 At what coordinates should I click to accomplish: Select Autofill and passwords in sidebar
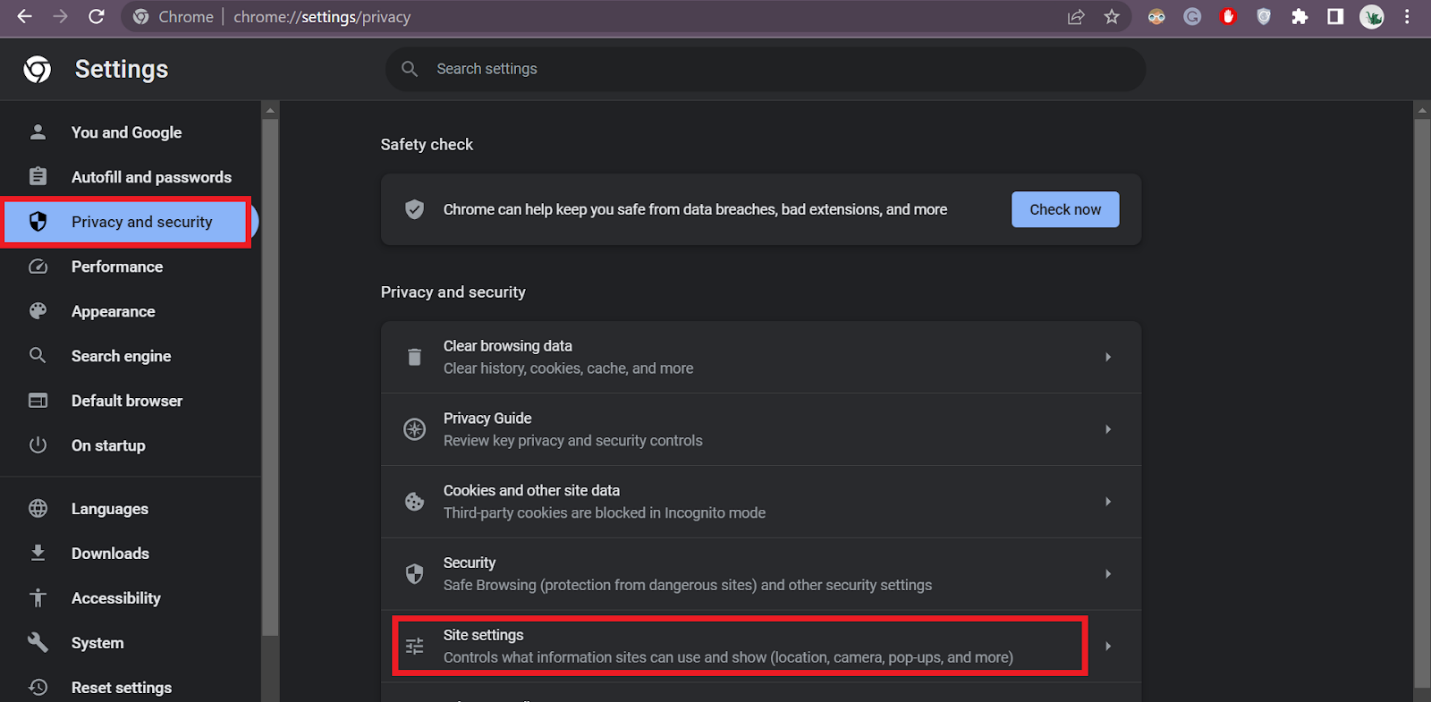(151, 177)
